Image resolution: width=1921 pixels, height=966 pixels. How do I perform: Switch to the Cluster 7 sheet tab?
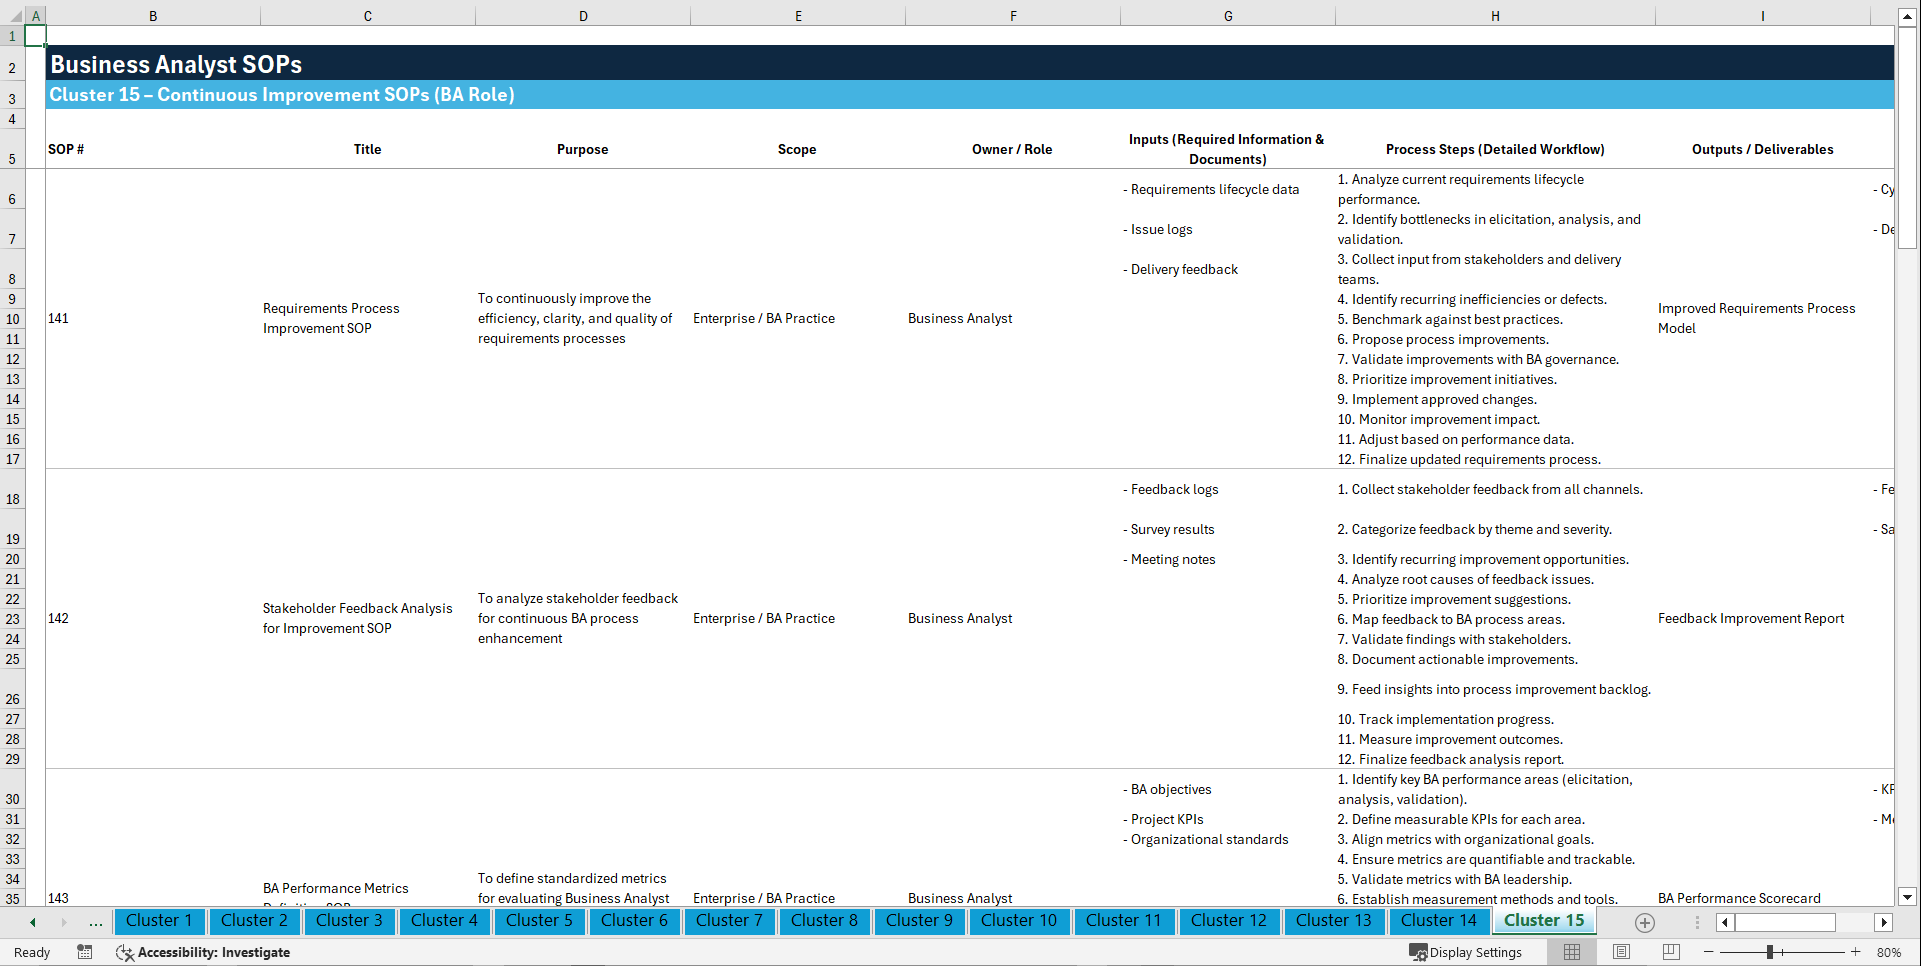click(729, 921)
